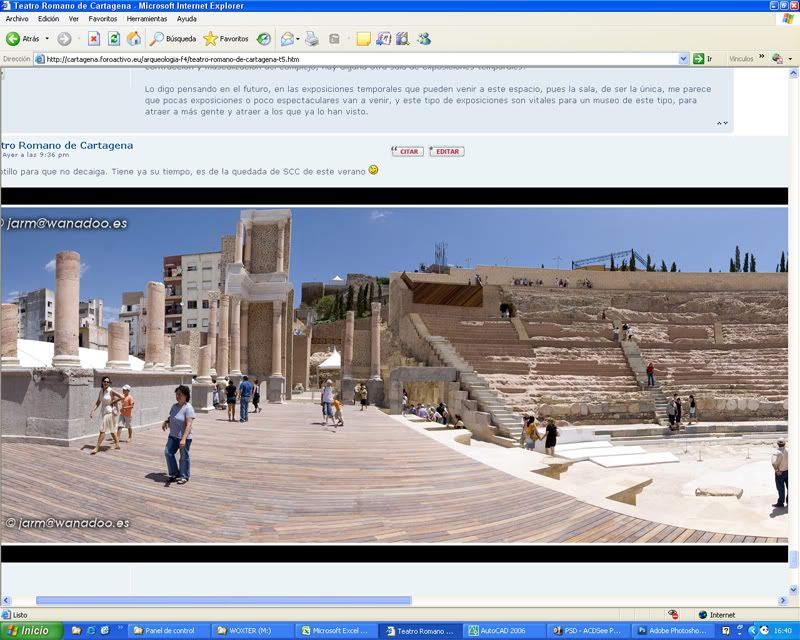This screenshot has height=640, width=800.
Task: Switch to Microsoft Excel taskbar button
Action: pos(337,631)
